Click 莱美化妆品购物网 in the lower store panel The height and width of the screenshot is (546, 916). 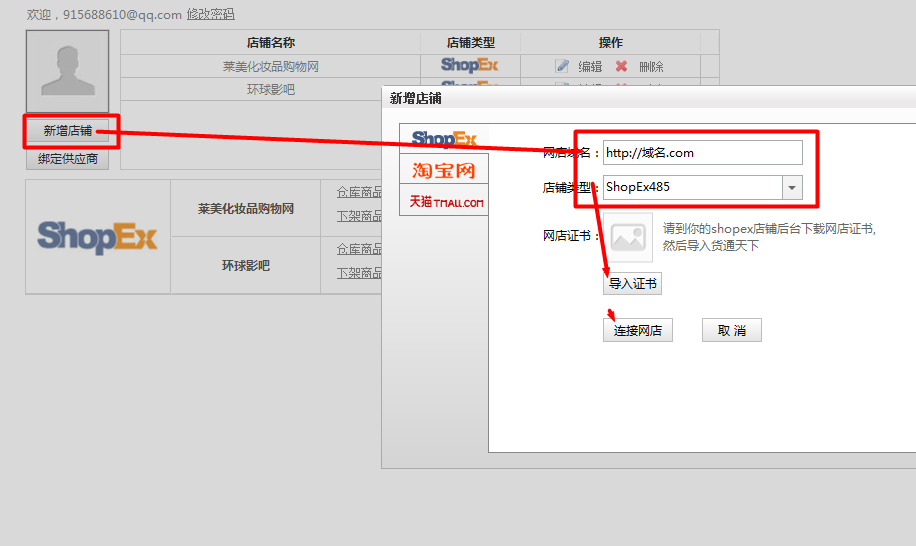pyautogui.click(x=246, y=208)
